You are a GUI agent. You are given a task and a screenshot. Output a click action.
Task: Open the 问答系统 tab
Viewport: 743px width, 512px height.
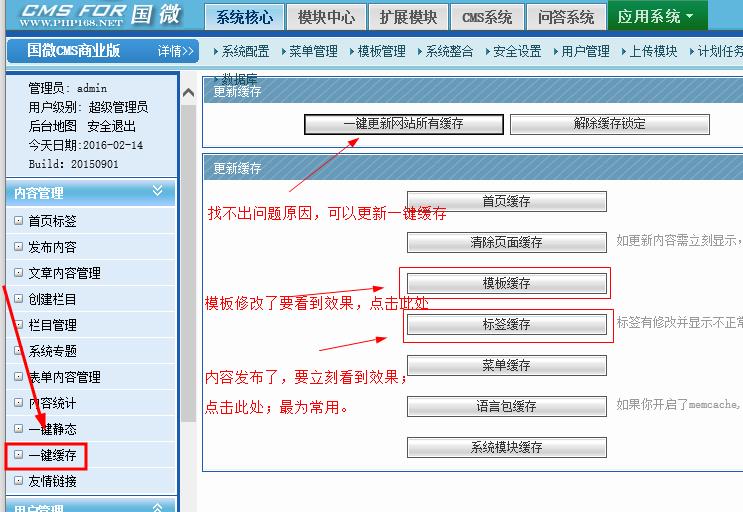(565, 17)
